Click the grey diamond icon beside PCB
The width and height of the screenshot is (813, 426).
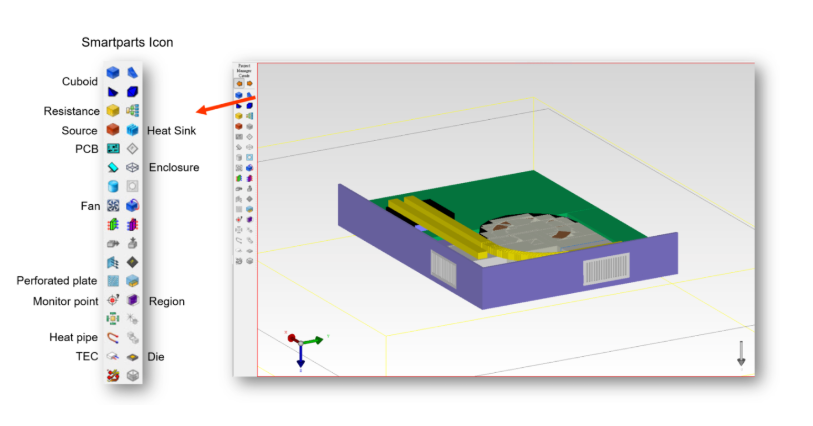tap(132, 149)
